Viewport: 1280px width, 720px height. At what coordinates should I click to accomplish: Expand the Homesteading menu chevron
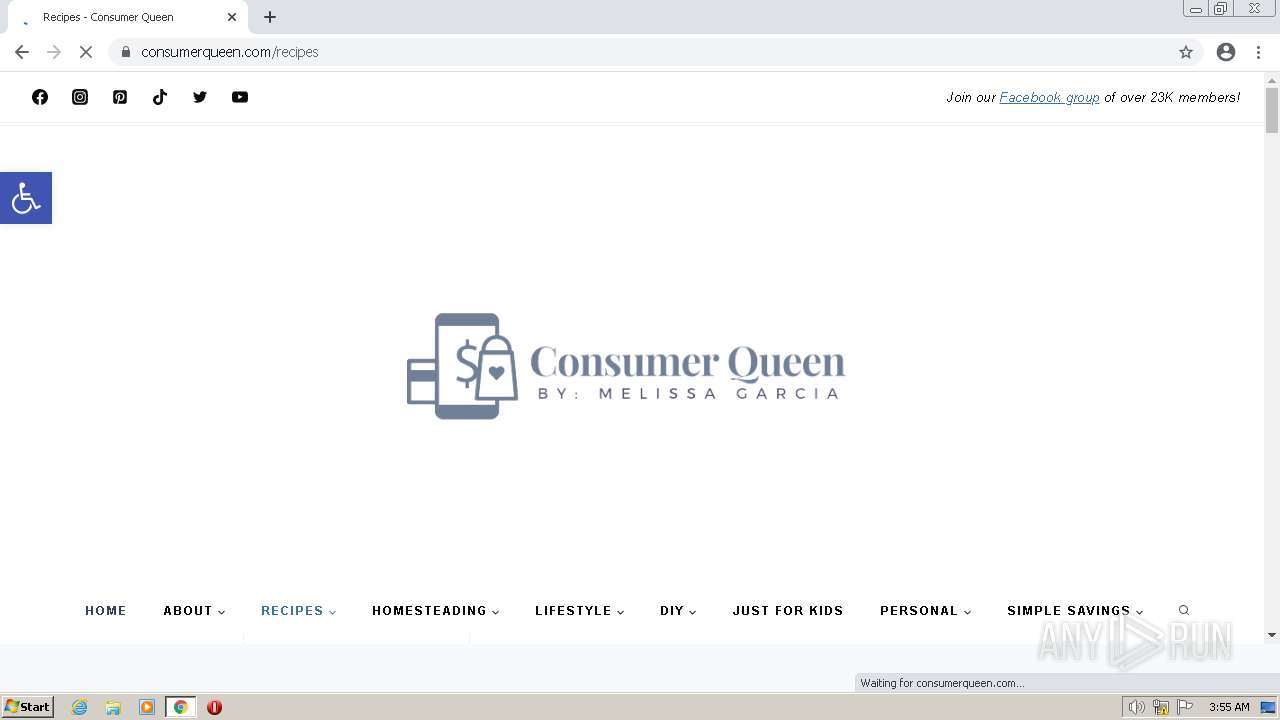tap(495, 612)
